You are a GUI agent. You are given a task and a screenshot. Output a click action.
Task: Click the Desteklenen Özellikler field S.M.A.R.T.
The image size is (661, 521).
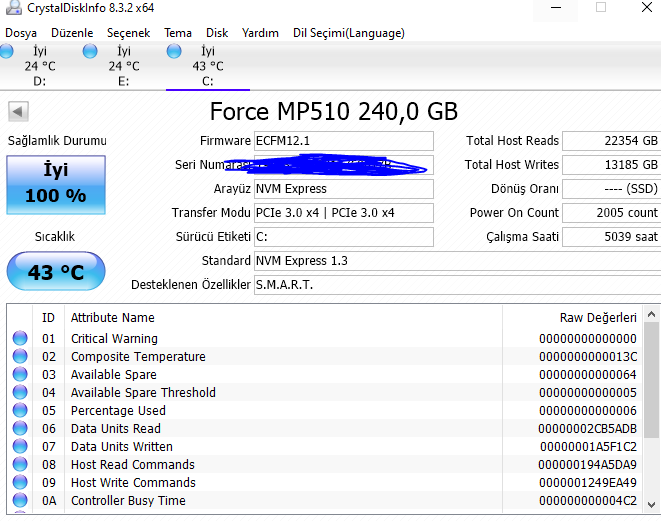point(457,285)
